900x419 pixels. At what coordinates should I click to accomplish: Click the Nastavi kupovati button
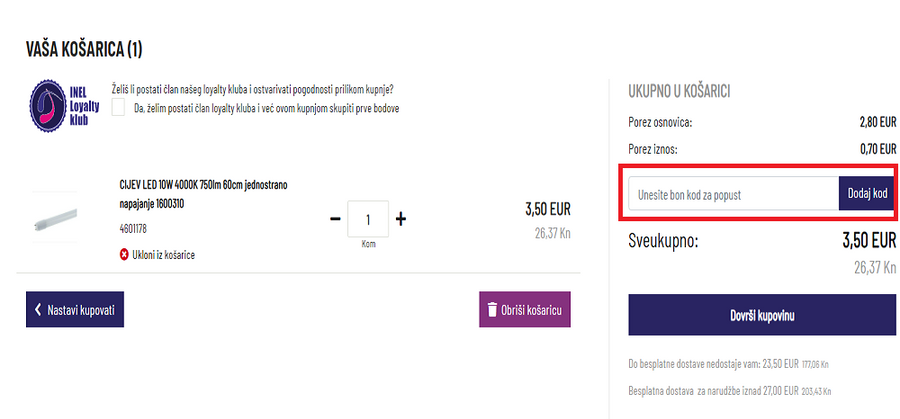[x=75, y=310]
